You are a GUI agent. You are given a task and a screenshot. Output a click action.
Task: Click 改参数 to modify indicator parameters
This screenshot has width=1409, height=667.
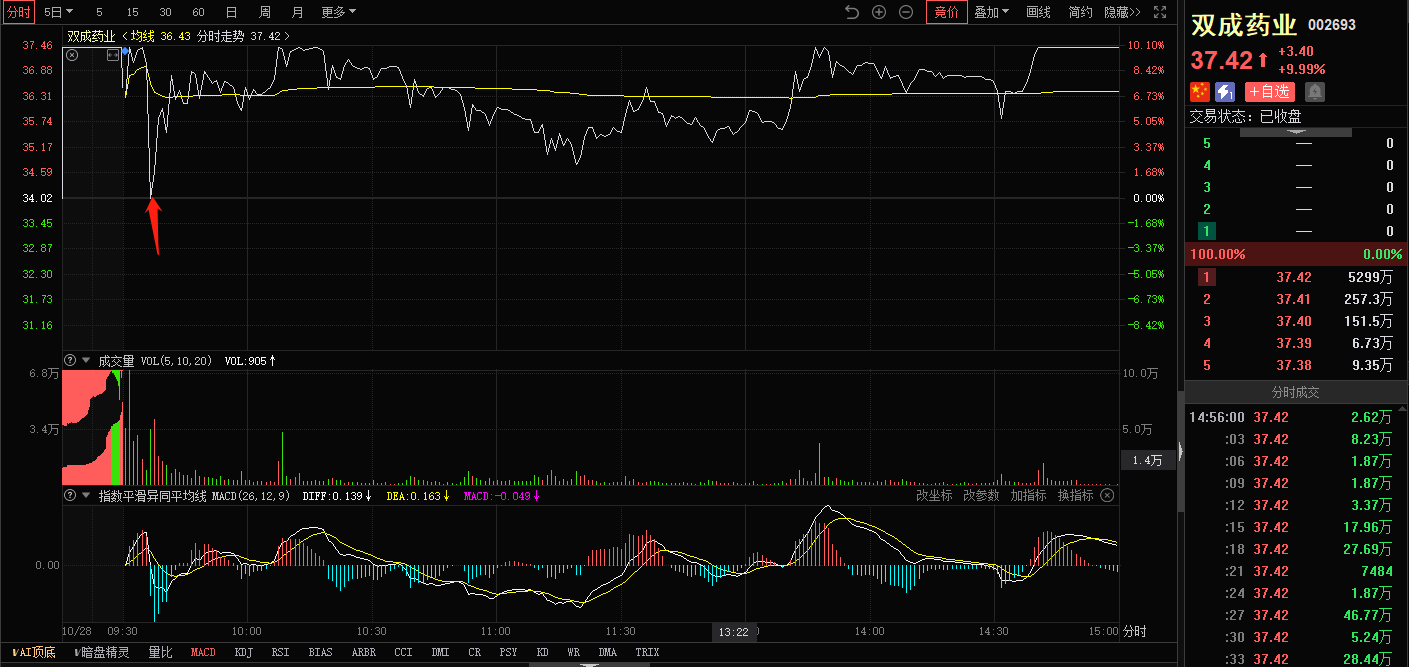click(x=981, y=495)
